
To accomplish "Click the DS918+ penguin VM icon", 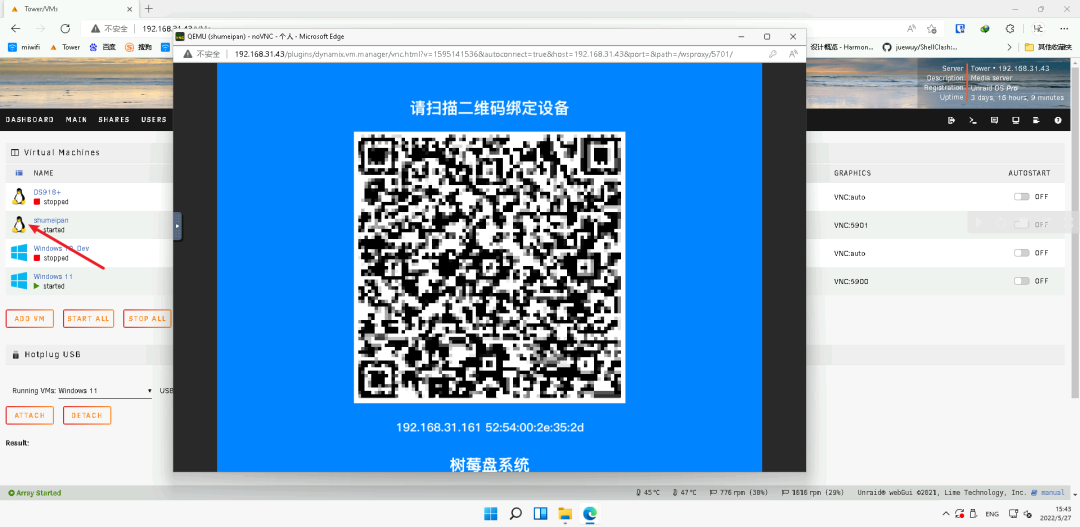I will (x=19, y=196).
